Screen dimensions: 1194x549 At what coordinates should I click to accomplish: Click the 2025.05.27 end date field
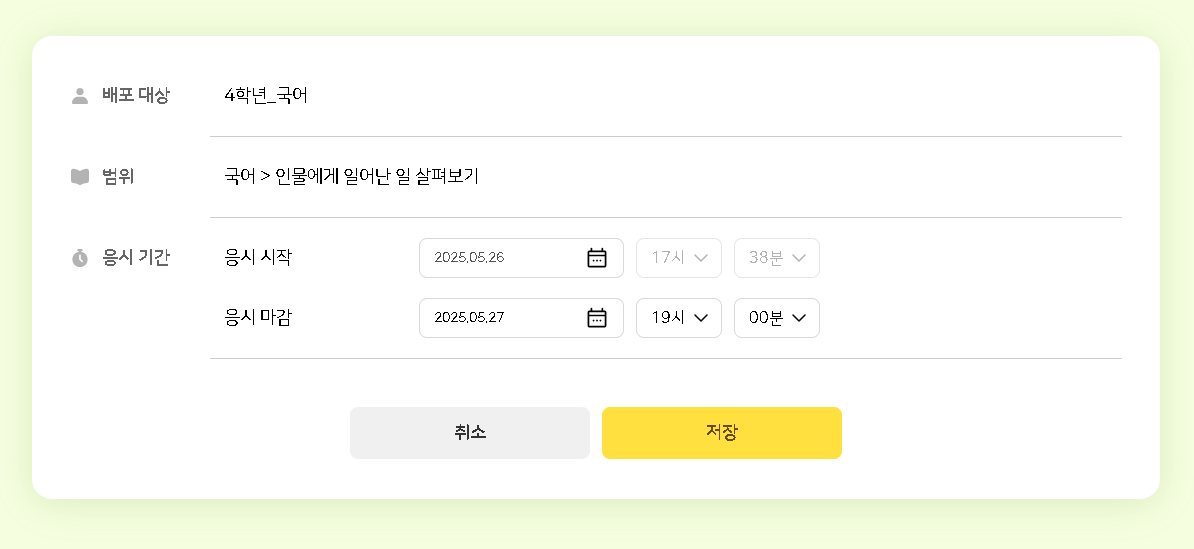(500, 318)
